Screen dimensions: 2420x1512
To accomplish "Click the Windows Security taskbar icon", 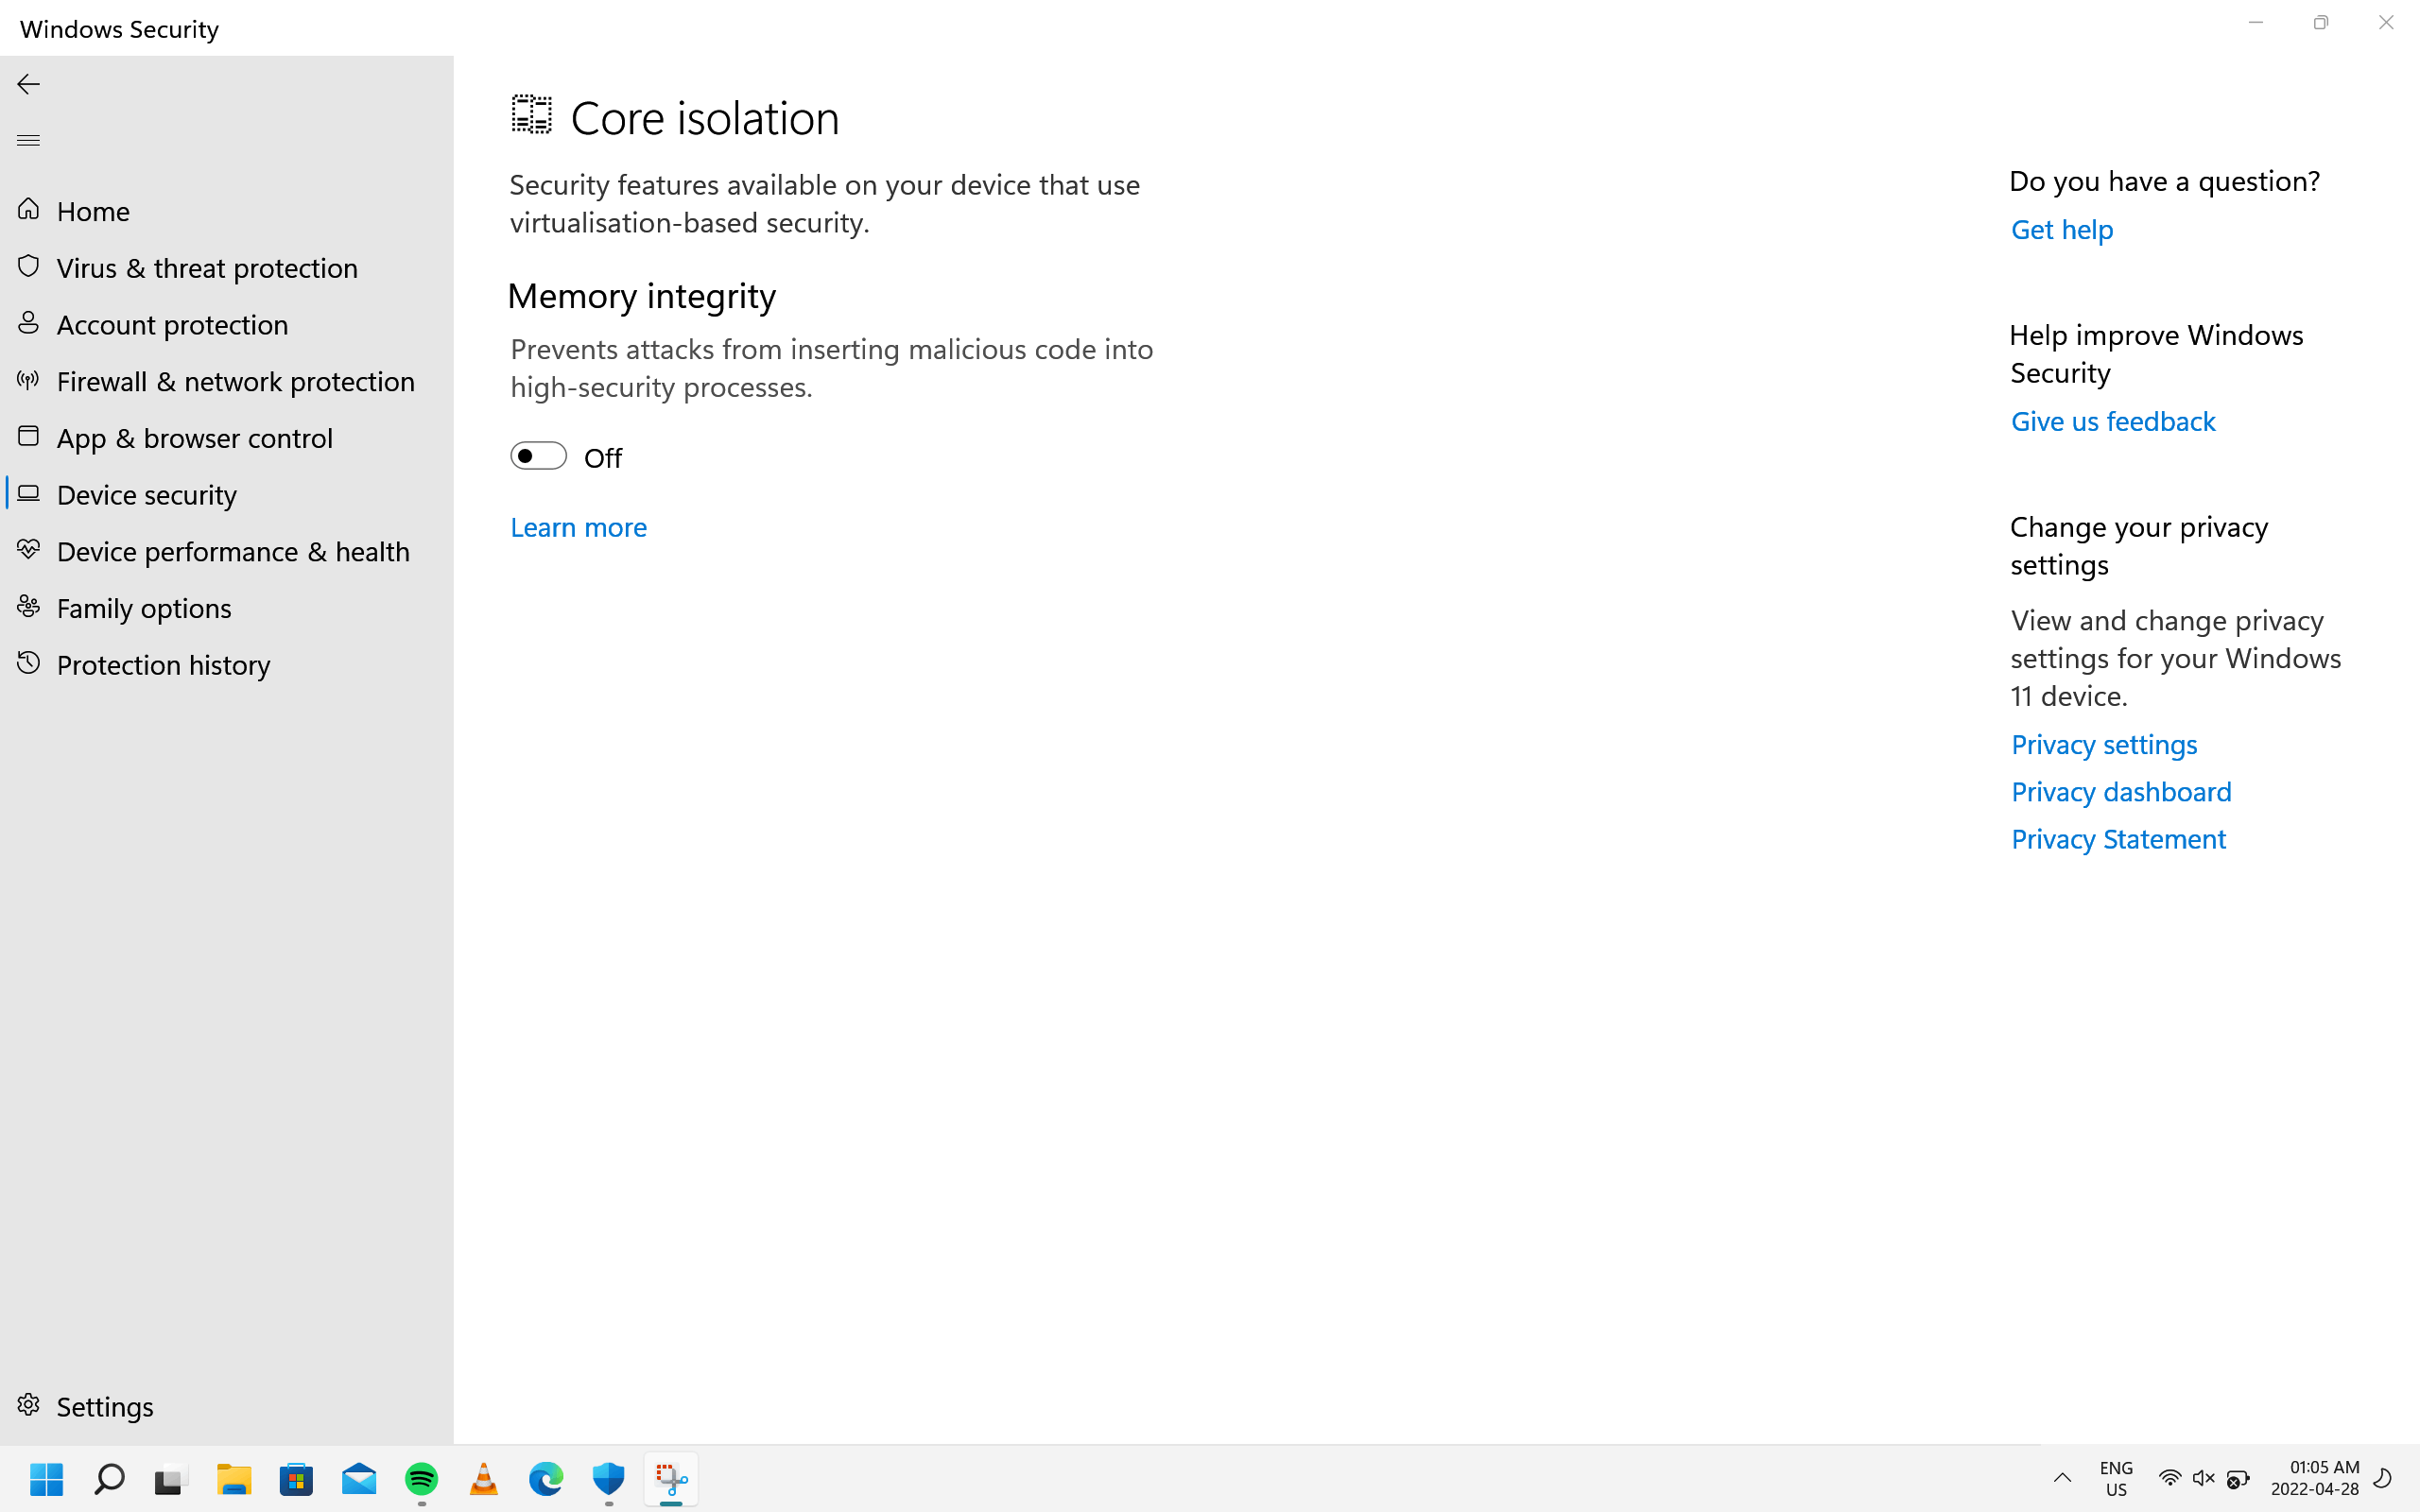I will pyautogui.click(x=608, y=1479).
